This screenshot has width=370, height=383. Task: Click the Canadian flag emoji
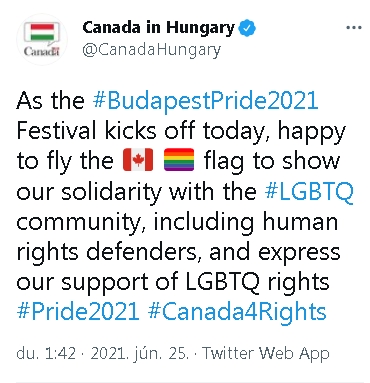138,160
